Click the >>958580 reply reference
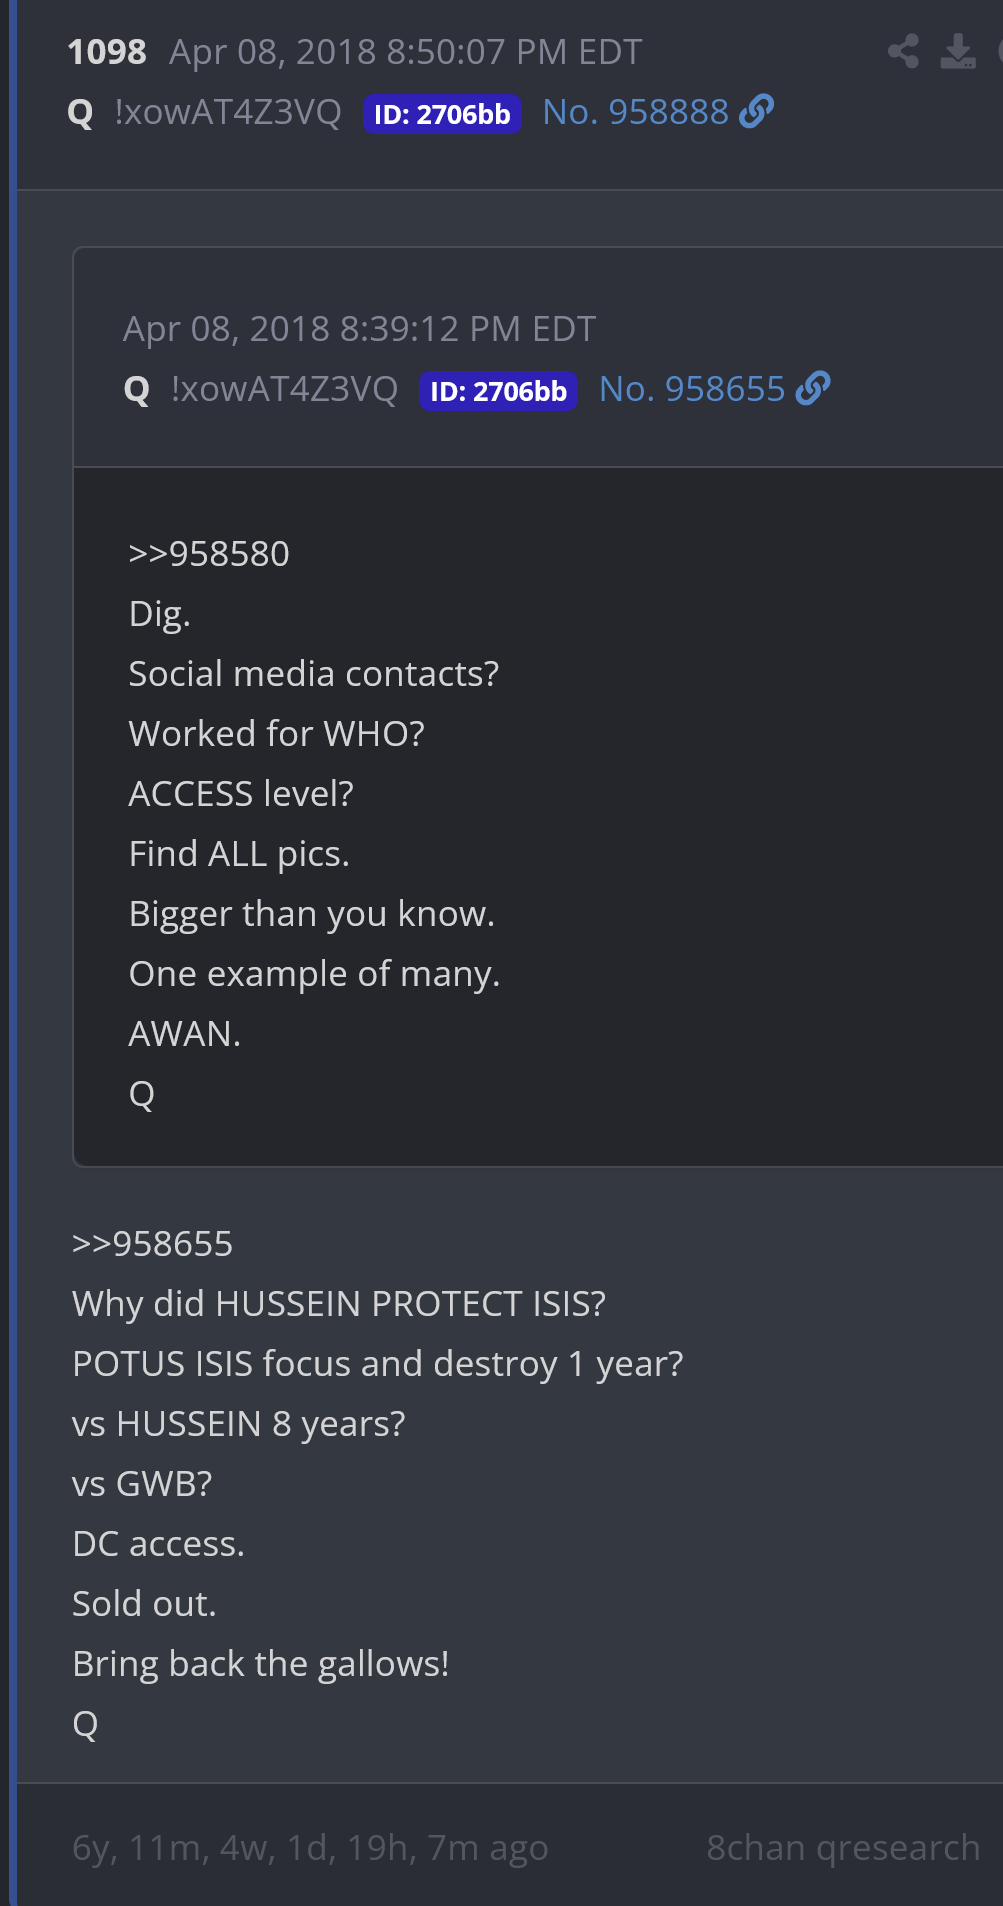 pos(209,554)
